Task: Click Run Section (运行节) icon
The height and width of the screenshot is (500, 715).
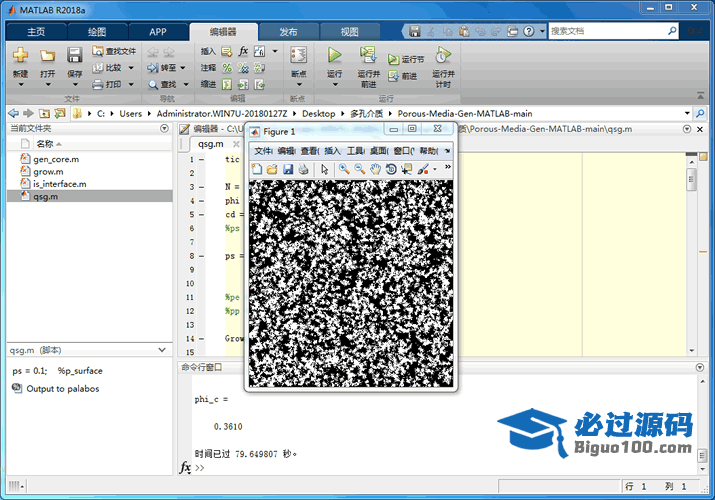Action: (x=393, y=59)
